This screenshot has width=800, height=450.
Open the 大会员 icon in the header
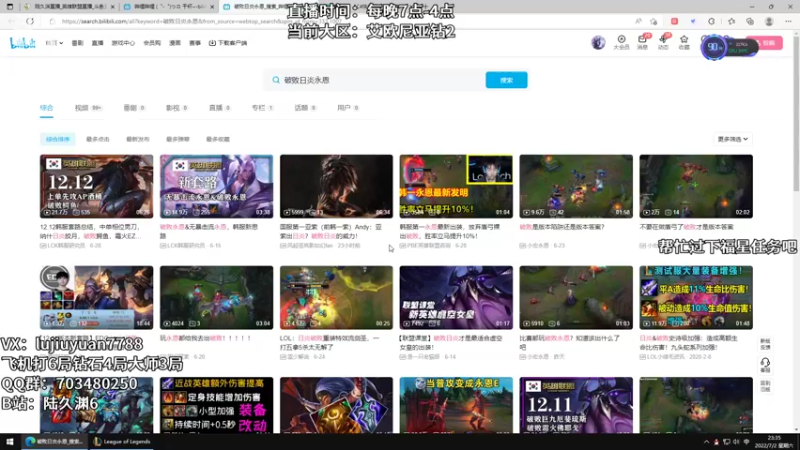tap(621, 43)
